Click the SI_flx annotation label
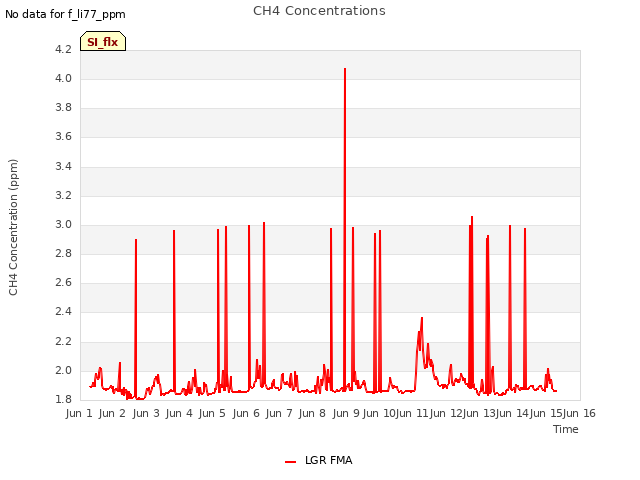The image size is (640, 480). [103, 42]
